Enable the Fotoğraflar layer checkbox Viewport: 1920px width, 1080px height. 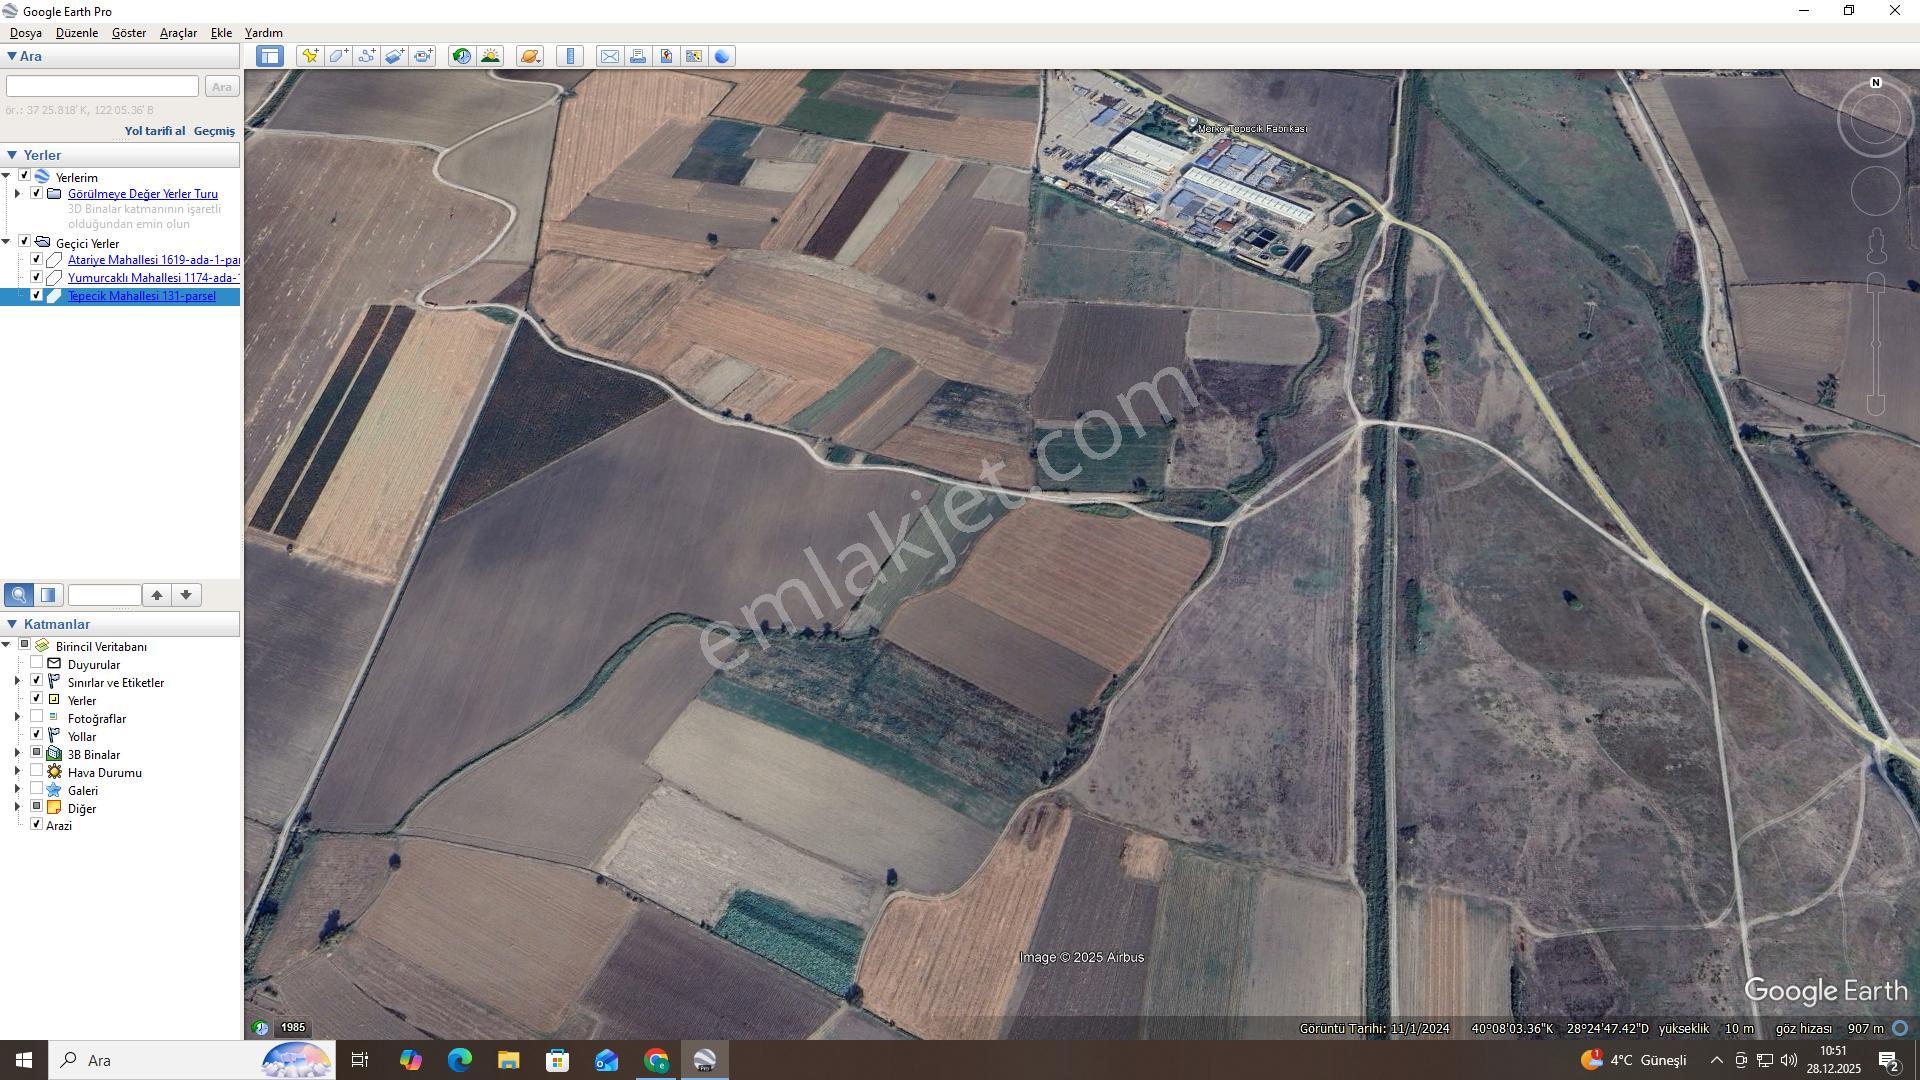(x=37, y=718)
